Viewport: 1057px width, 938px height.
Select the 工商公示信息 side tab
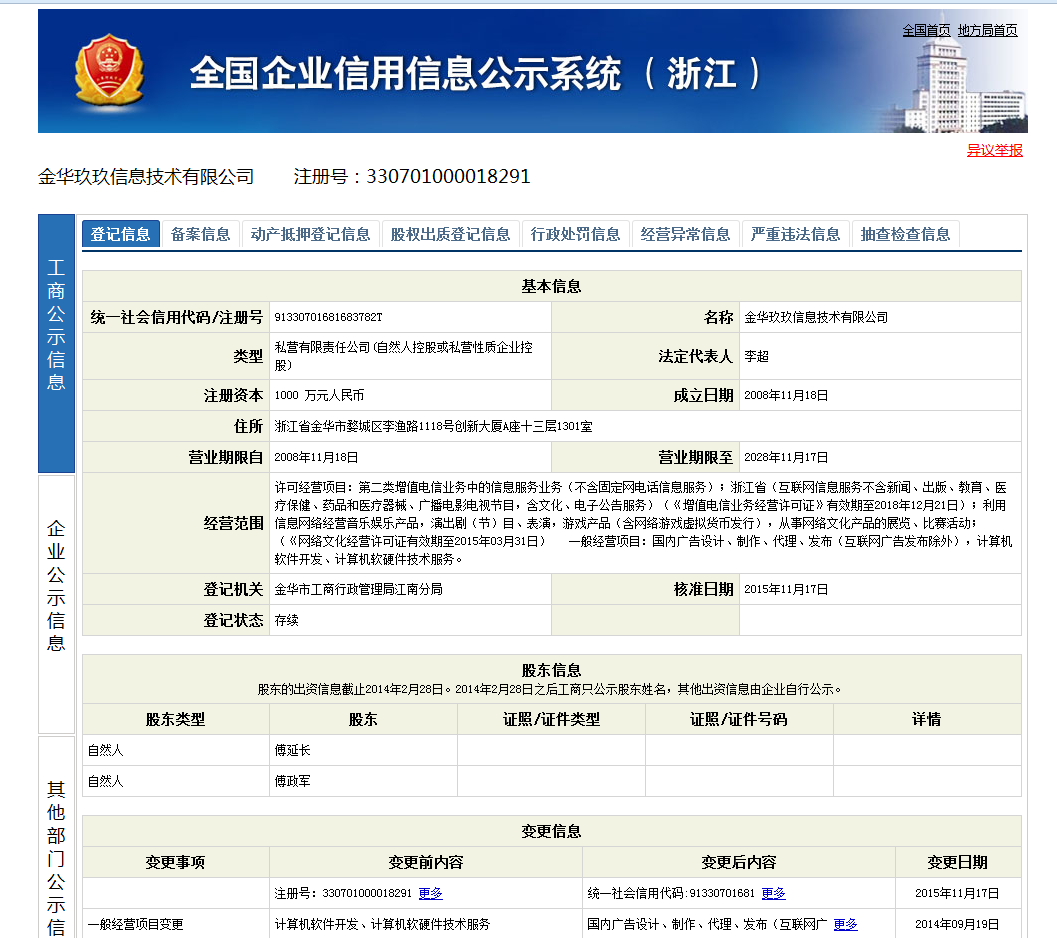coord(56,343)
